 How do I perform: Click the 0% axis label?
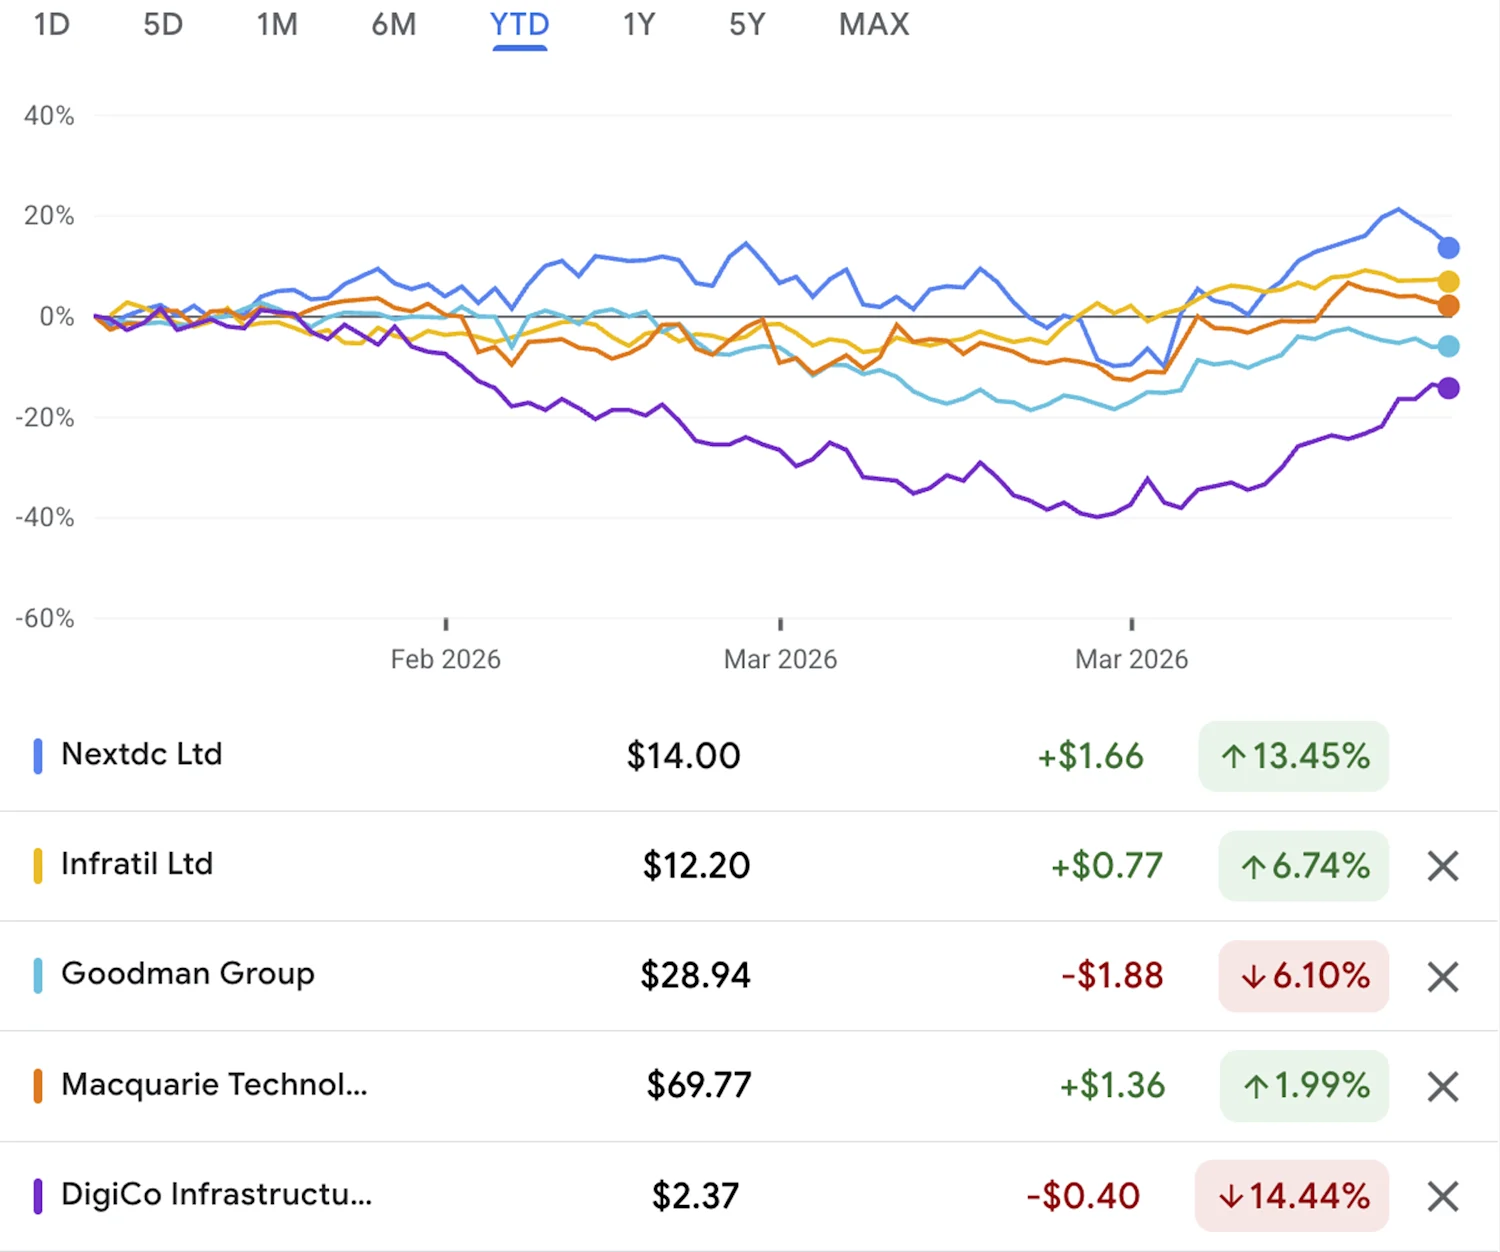tap(56, 317)
